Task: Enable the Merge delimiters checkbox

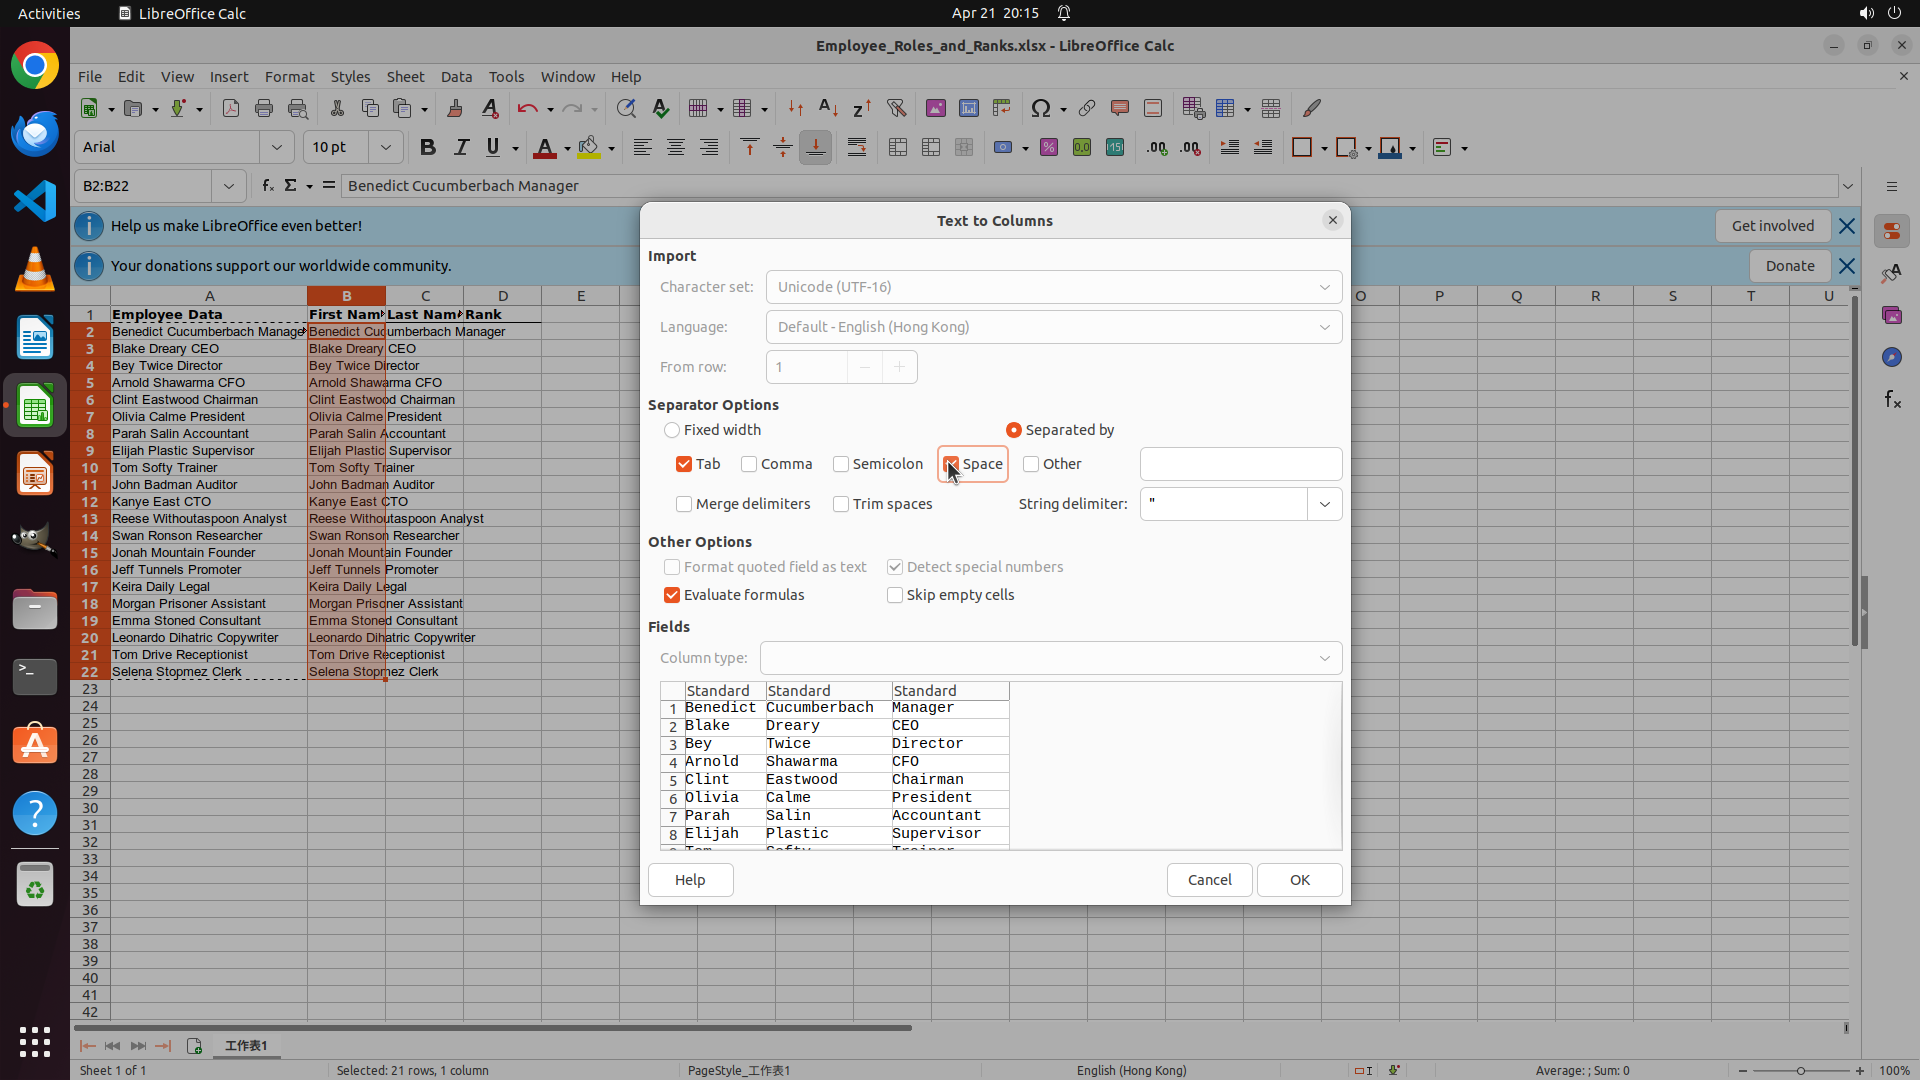Action: (x=684, y=504)
